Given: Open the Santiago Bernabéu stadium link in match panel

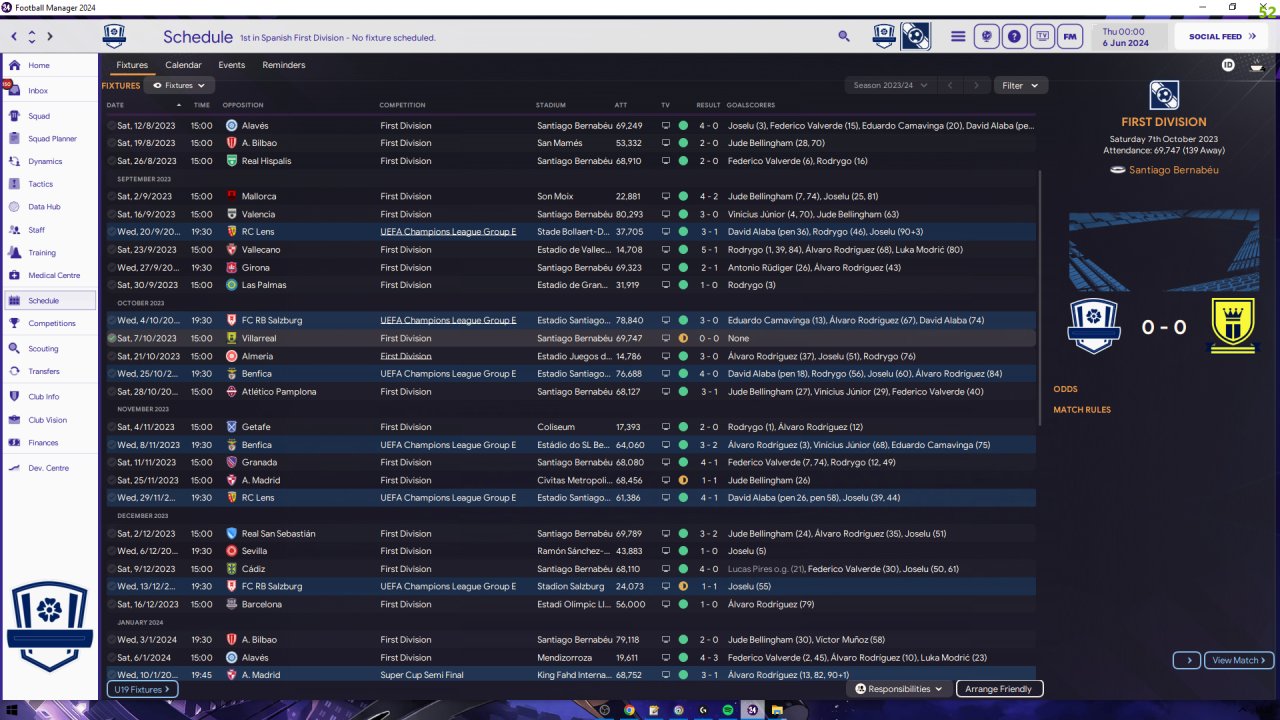Looking at the screenshot, I should tap(1173, 170).
